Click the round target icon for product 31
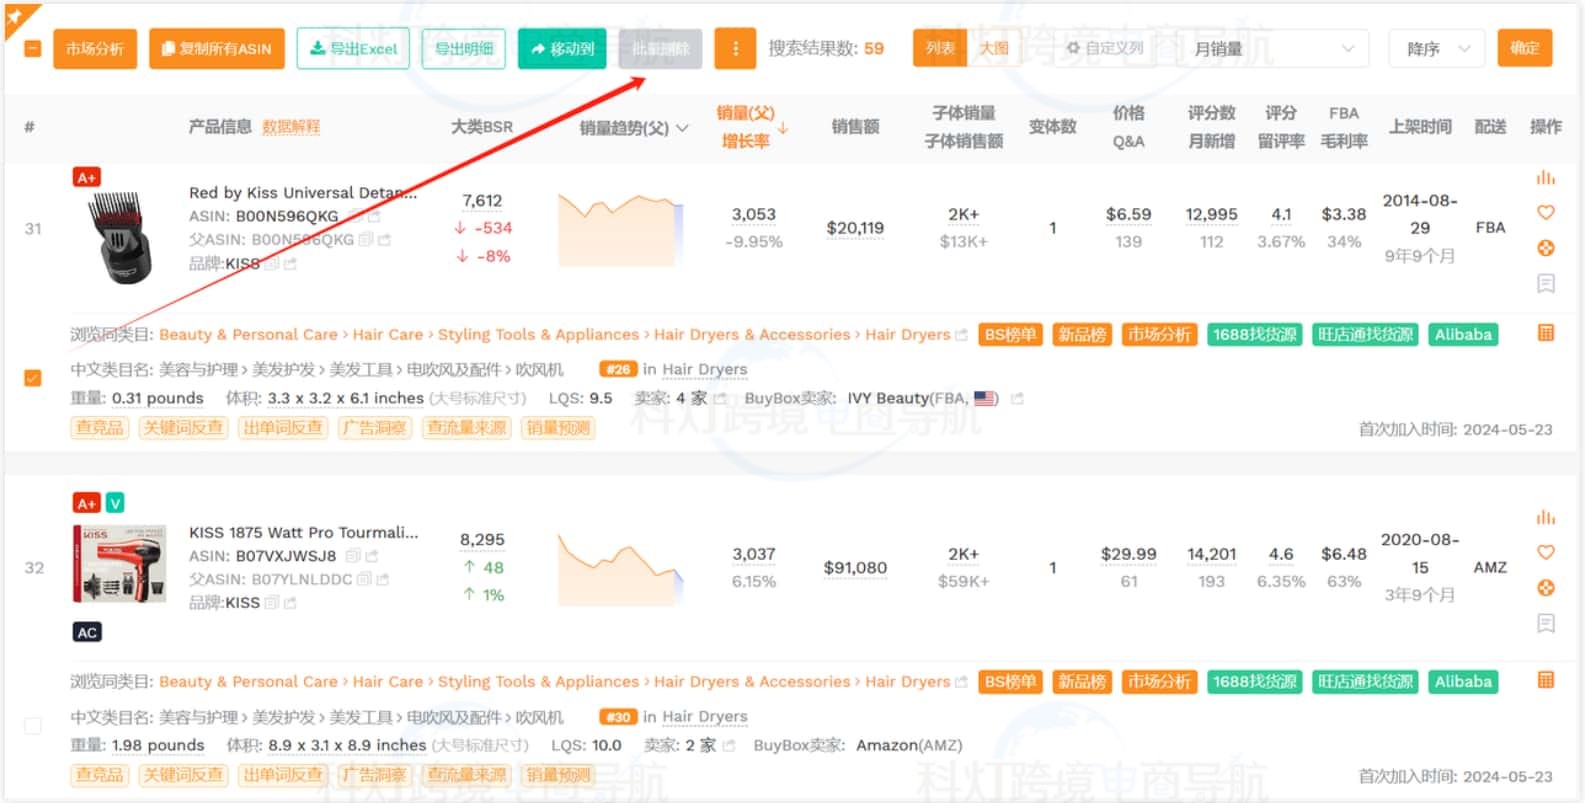 point(1545,248)
